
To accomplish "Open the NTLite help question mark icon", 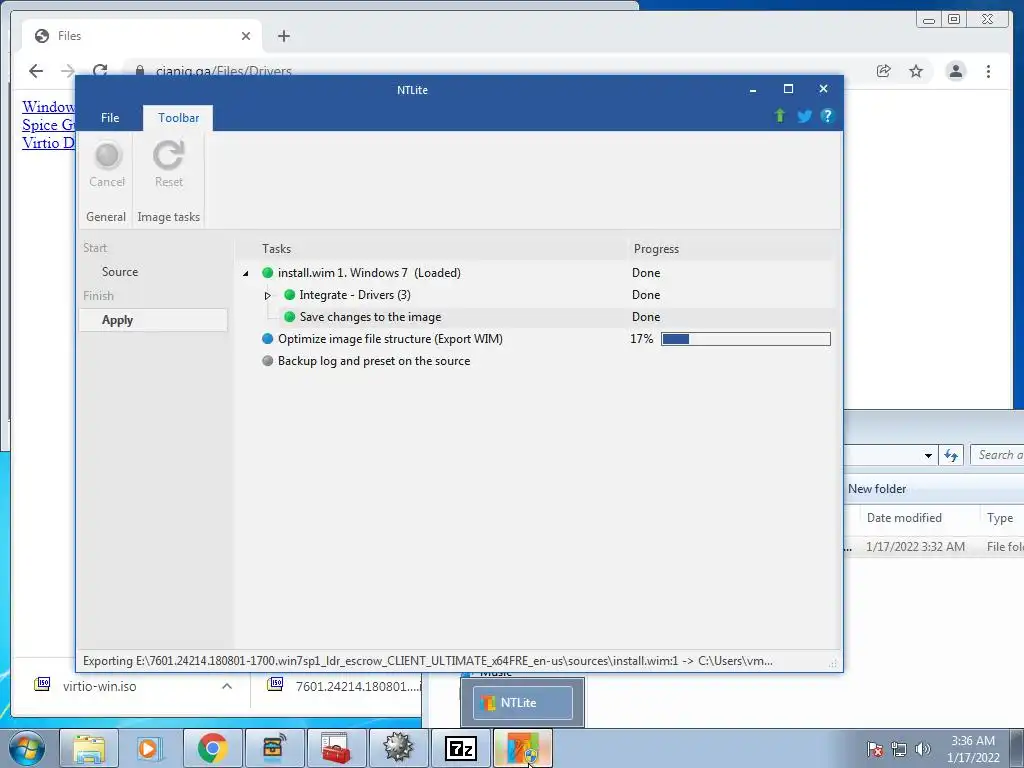I will tap(827, 116).
